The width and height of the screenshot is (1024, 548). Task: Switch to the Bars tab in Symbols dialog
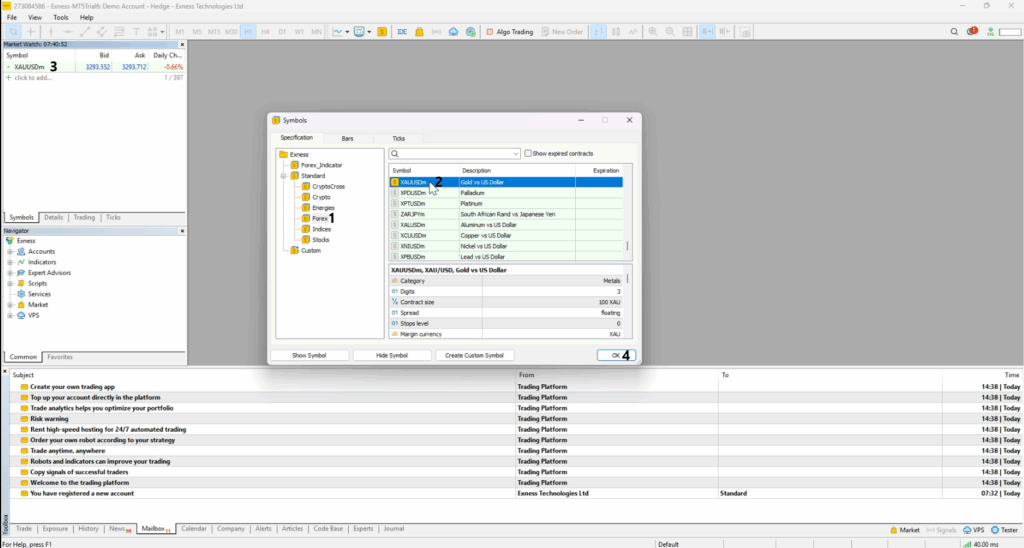[347, 138]
